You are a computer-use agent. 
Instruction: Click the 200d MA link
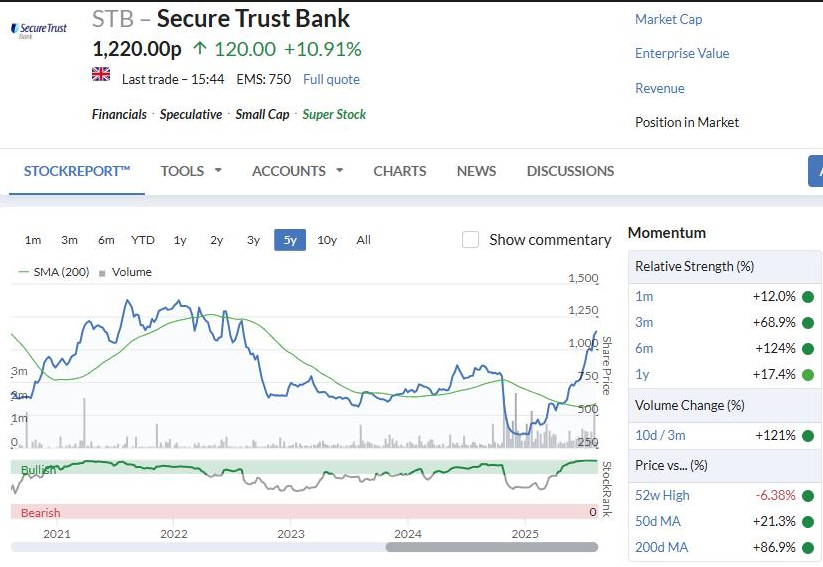tap(661, 547)
